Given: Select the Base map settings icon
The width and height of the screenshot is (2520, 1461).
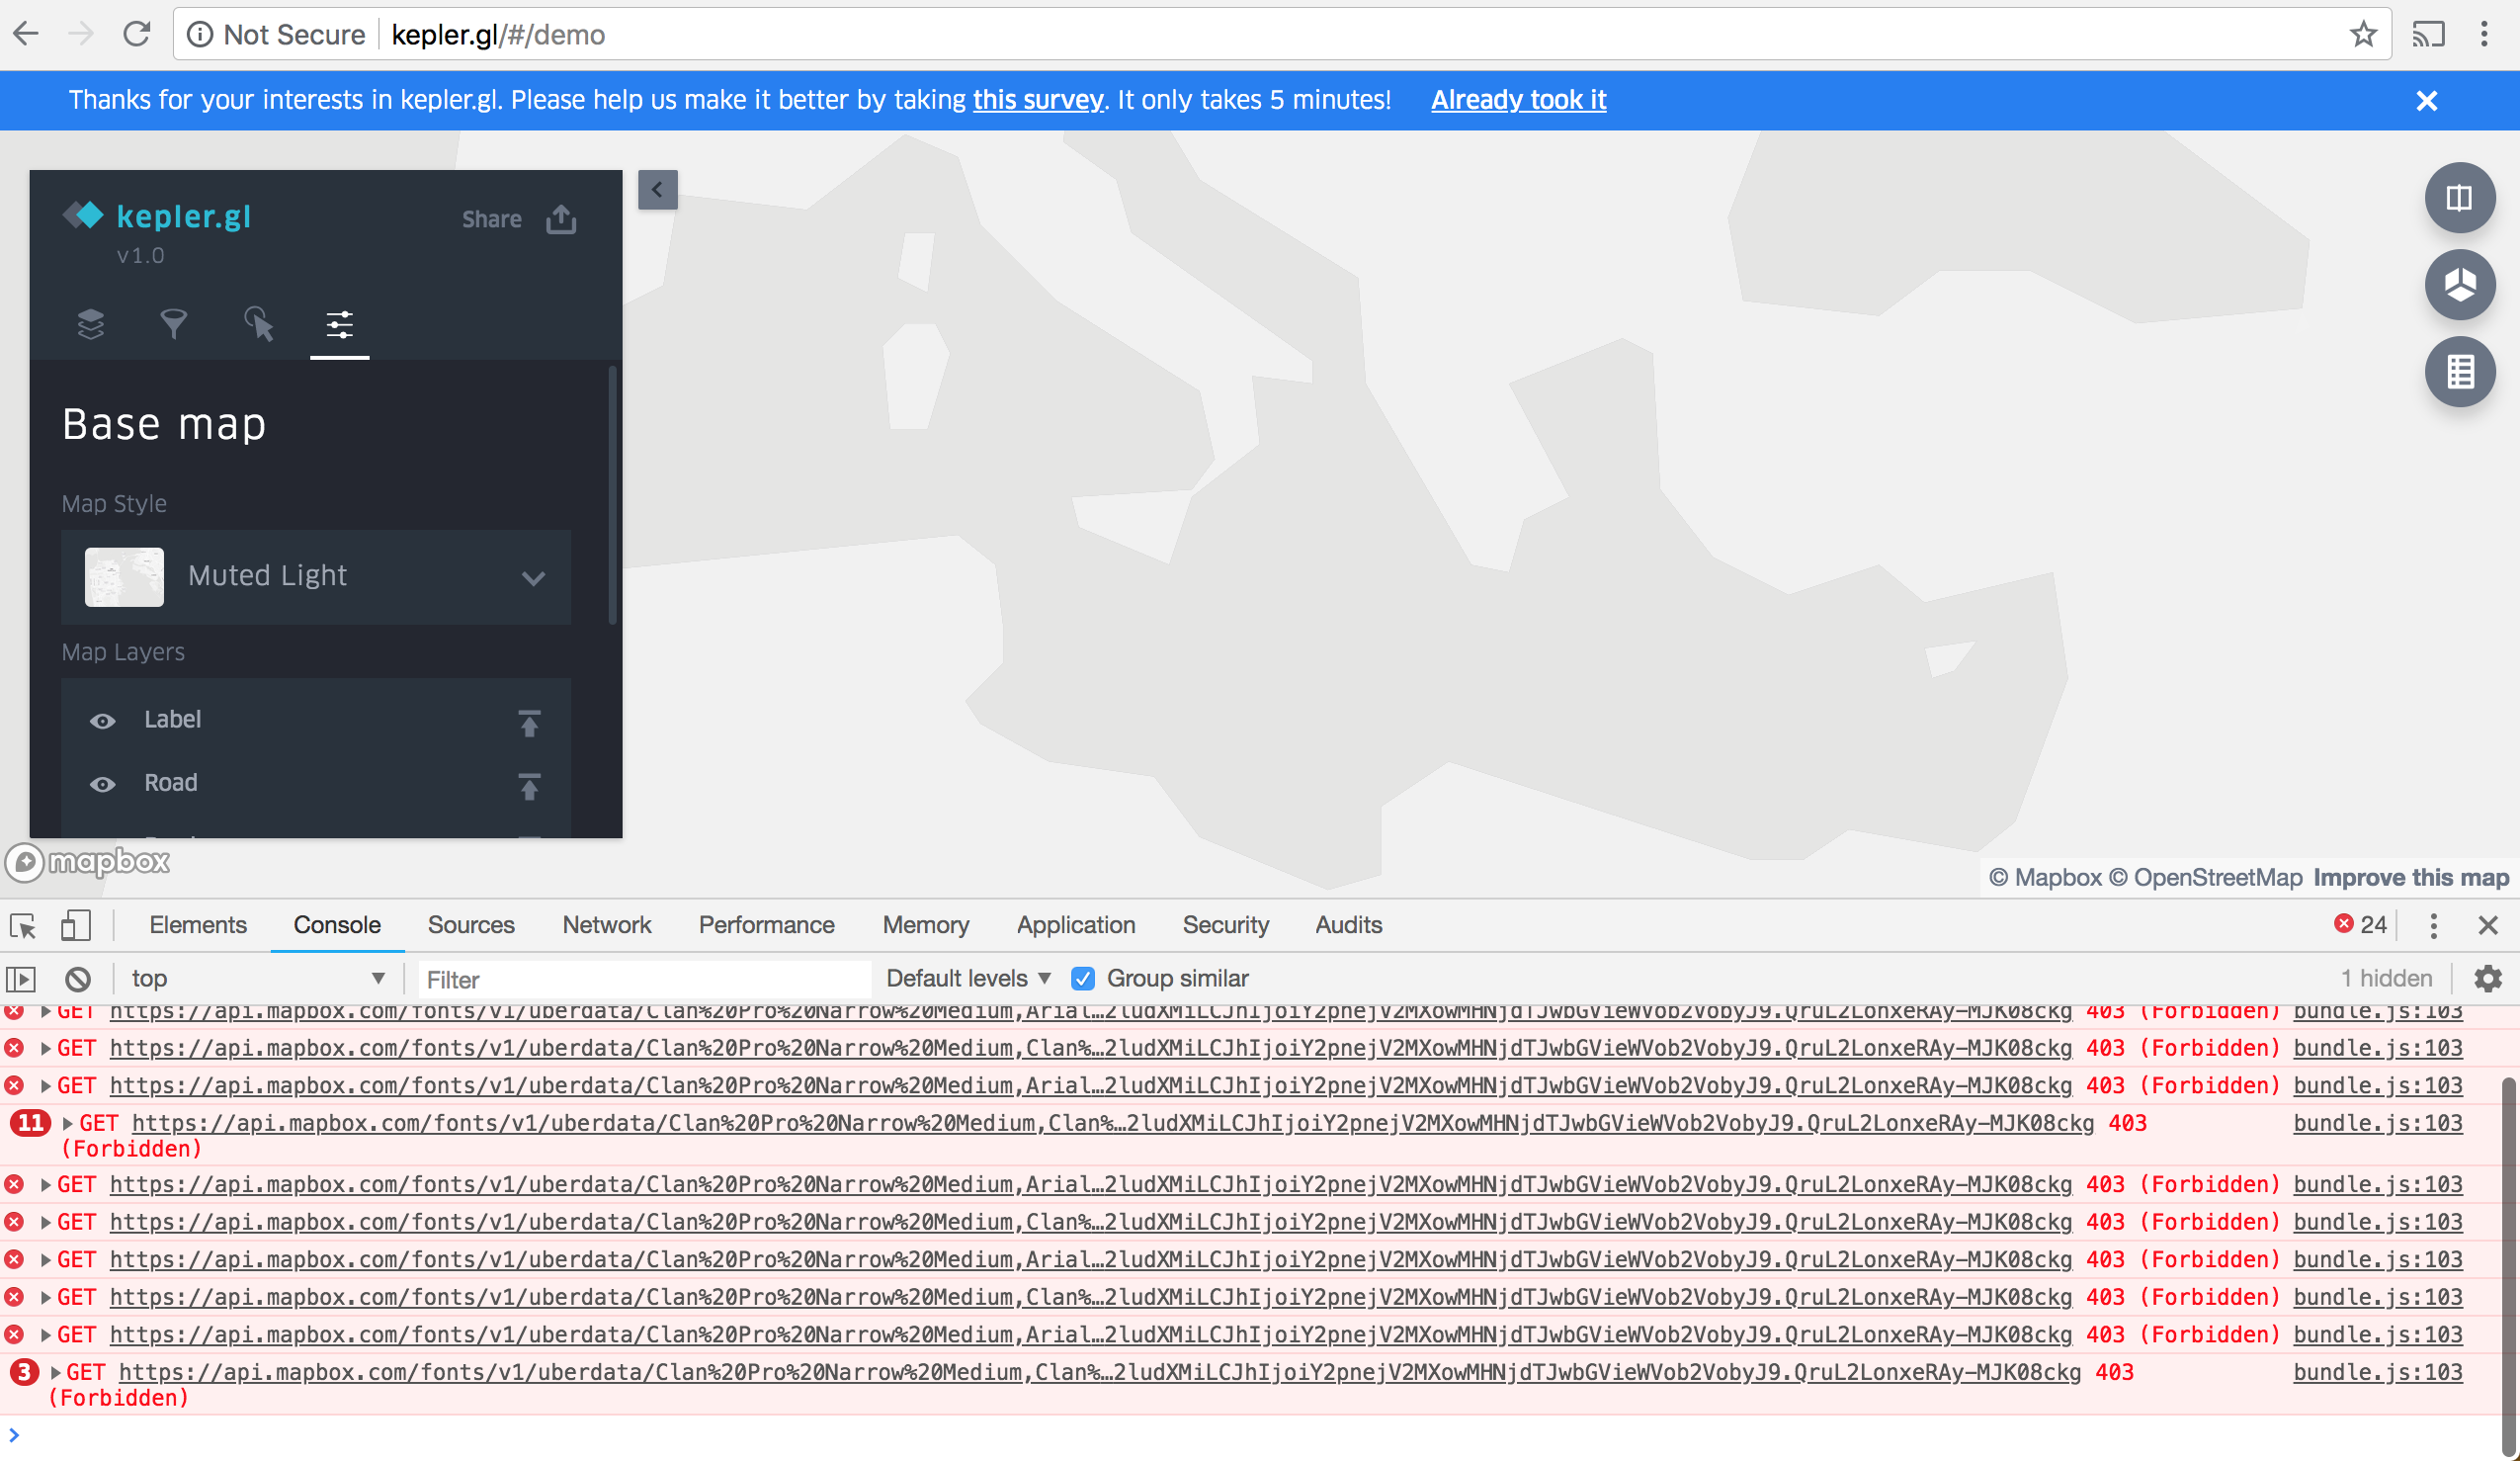Looking at the screenshot, I should click(x=339, y=324).
